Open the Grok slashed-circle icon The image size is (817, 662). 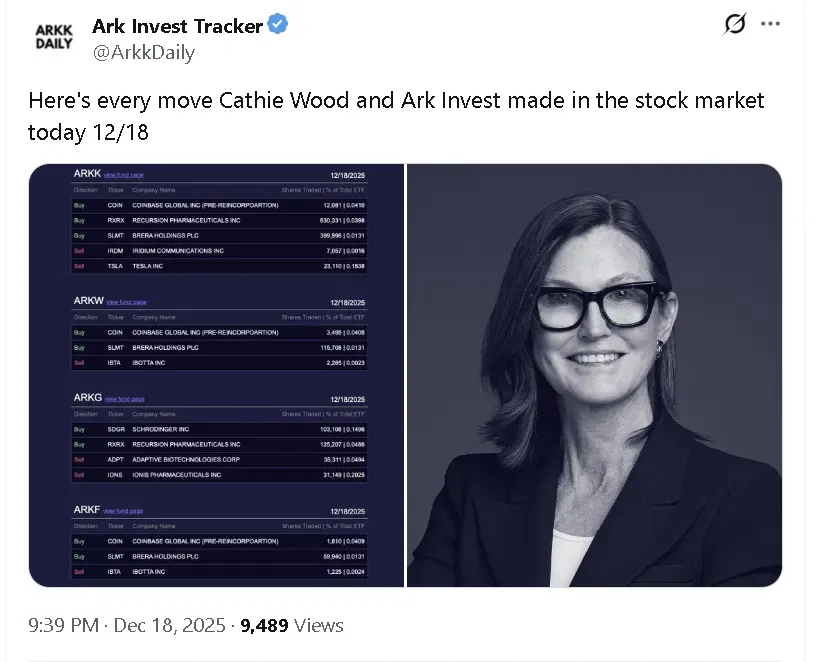click(x=735, y=25)
